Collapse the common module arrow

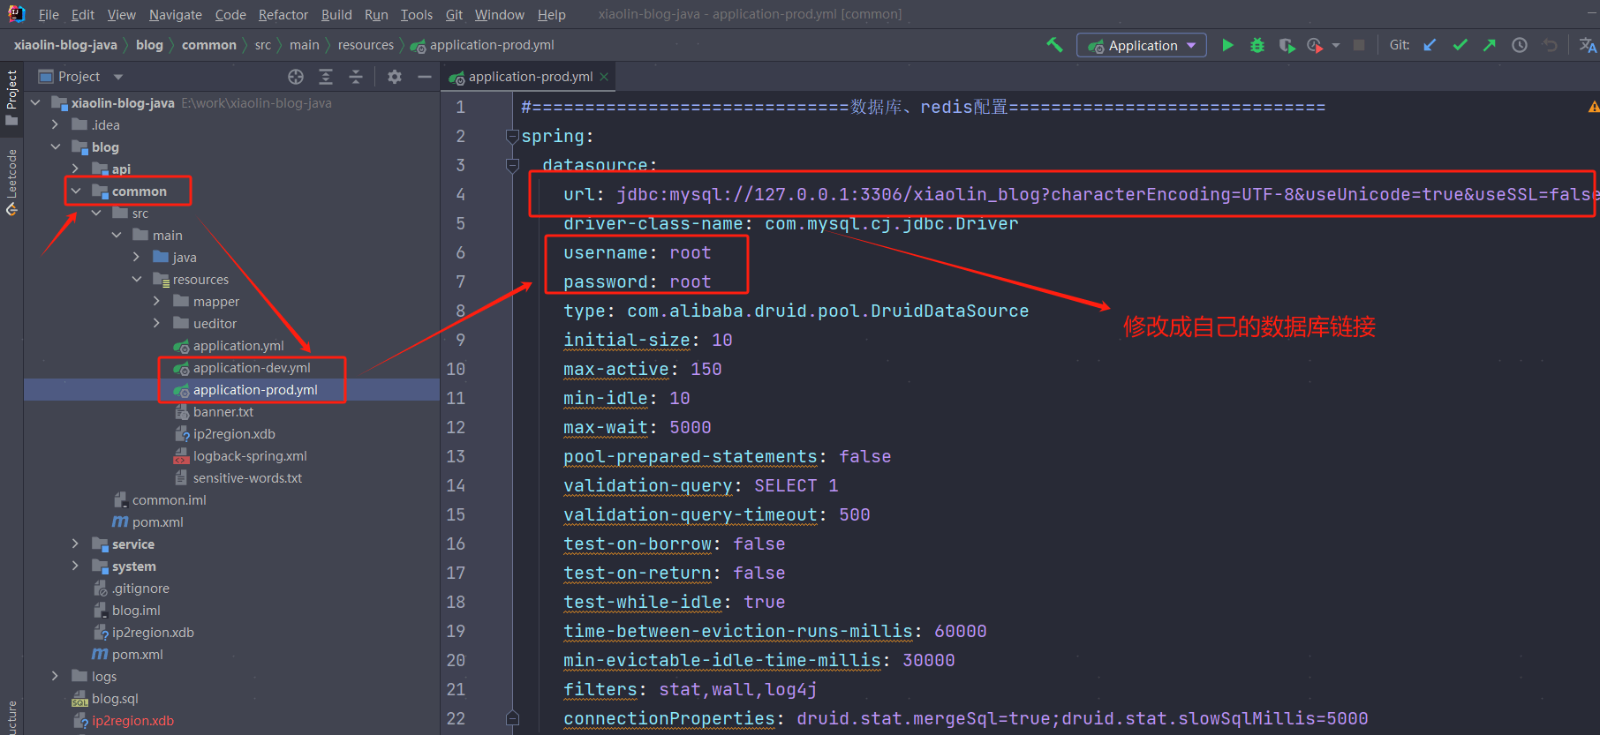pyautogui.click(x=76, y=191)
